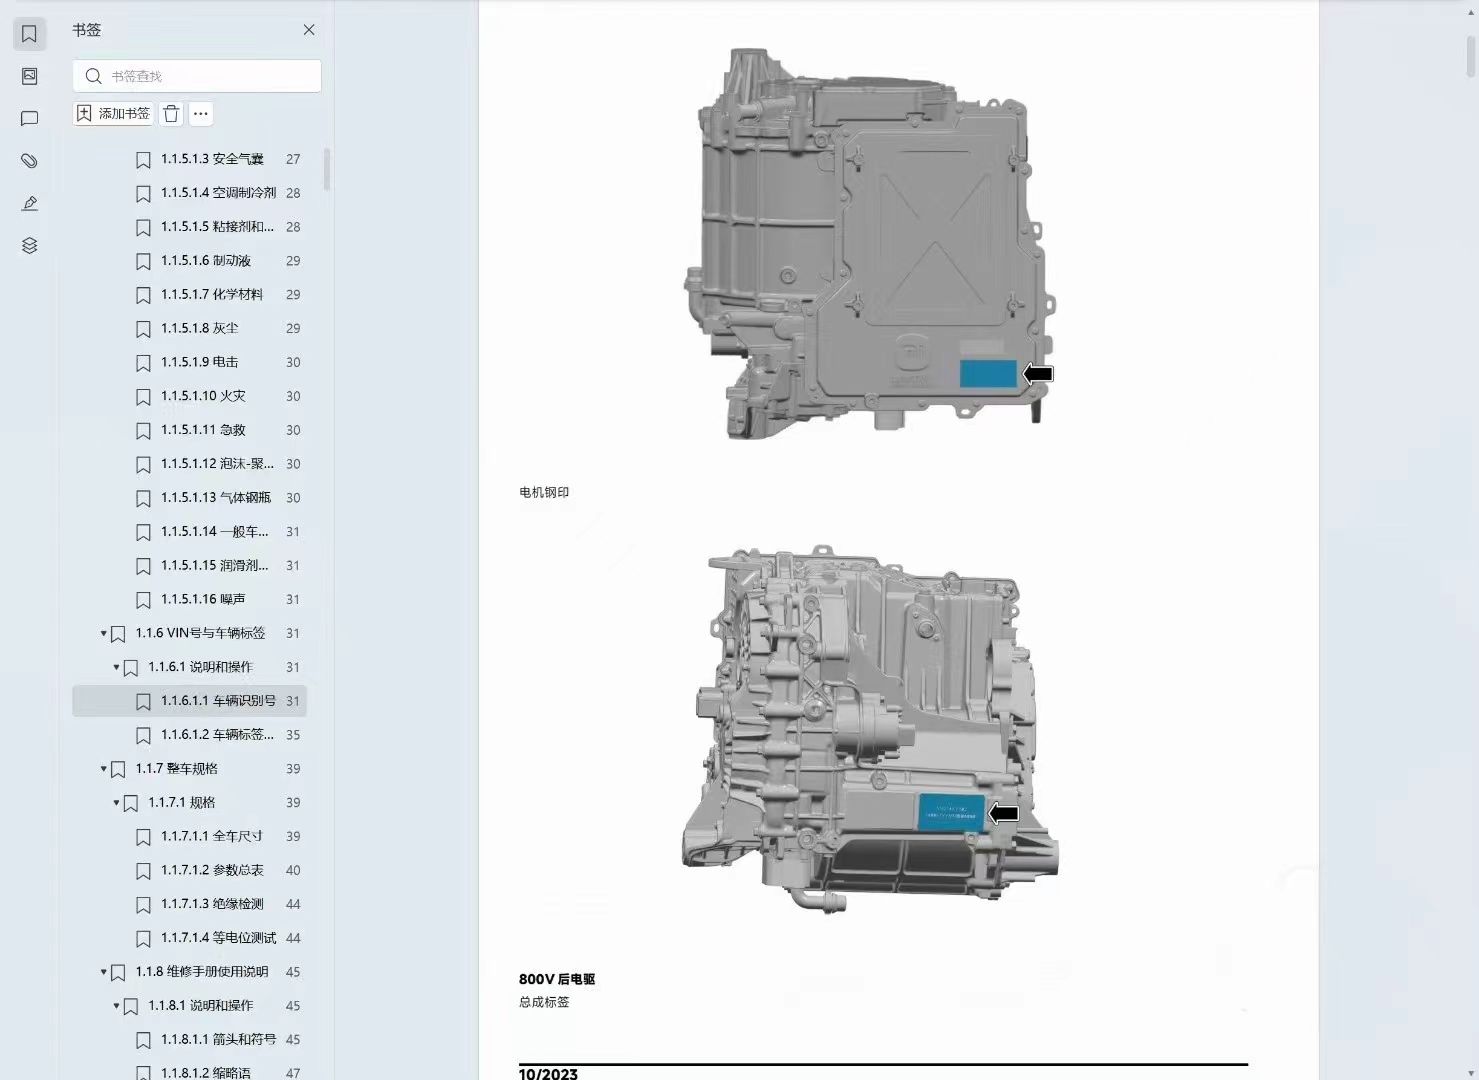Open the attachments paperclip icon
Image resolution: width=1479 pixels, height=1080 pixels.
click(29, 161)
